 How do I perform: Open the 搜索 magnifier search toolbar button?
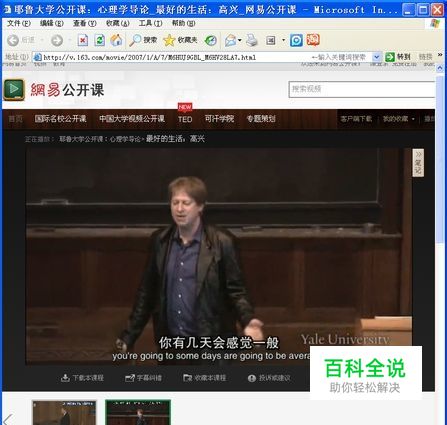pyautogui.click(x=143, y=40)
